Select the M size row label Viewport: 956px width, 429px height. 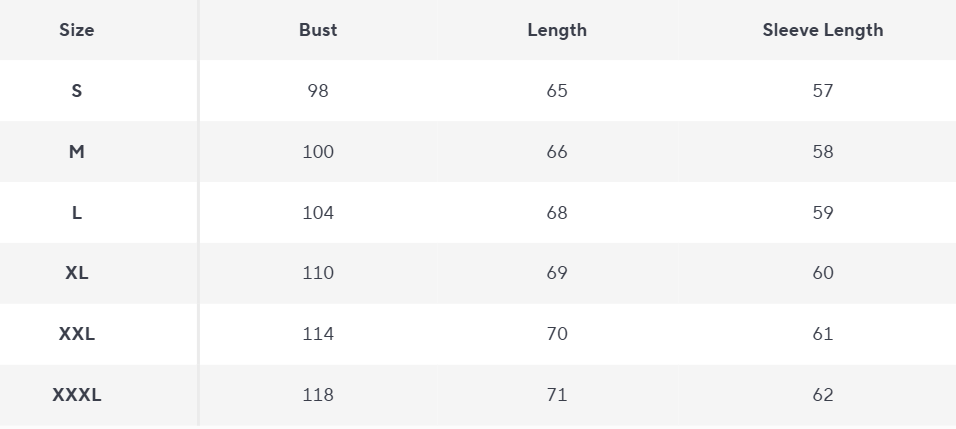(x=77, y=152)
